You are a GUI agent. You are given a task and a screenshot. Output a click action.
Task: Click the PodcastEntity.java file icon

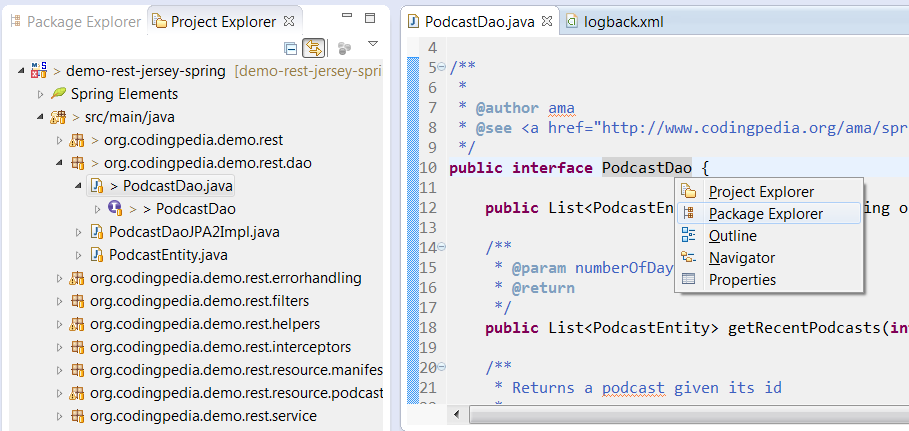(97, 255)
